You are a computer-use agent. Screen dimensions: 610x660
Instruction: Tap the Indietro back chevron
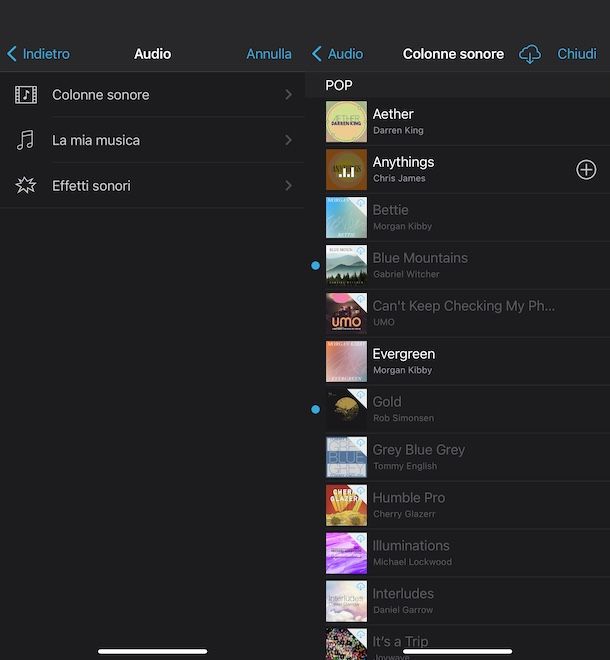pyautogui.click(x=12, y=54)
